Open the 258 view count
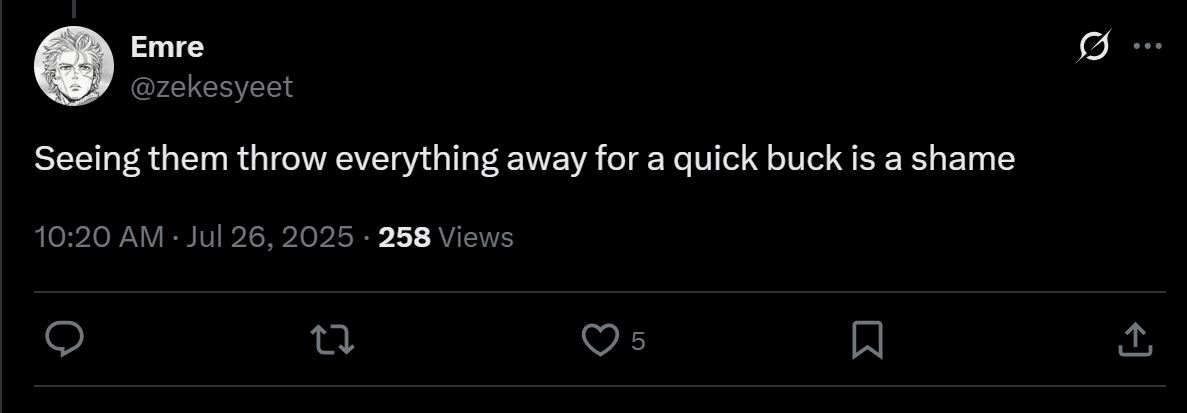The image size is (1187, 413). pos(404,237)
